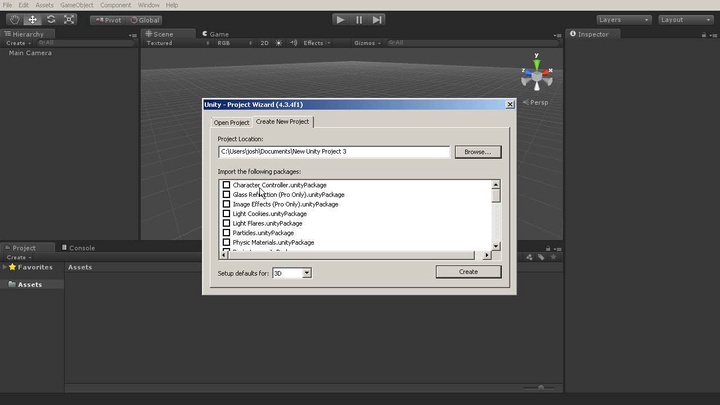The image size is (720, 405).
Task: Open the Setup defaults for dropdown
Action: (x=292, y=273)
